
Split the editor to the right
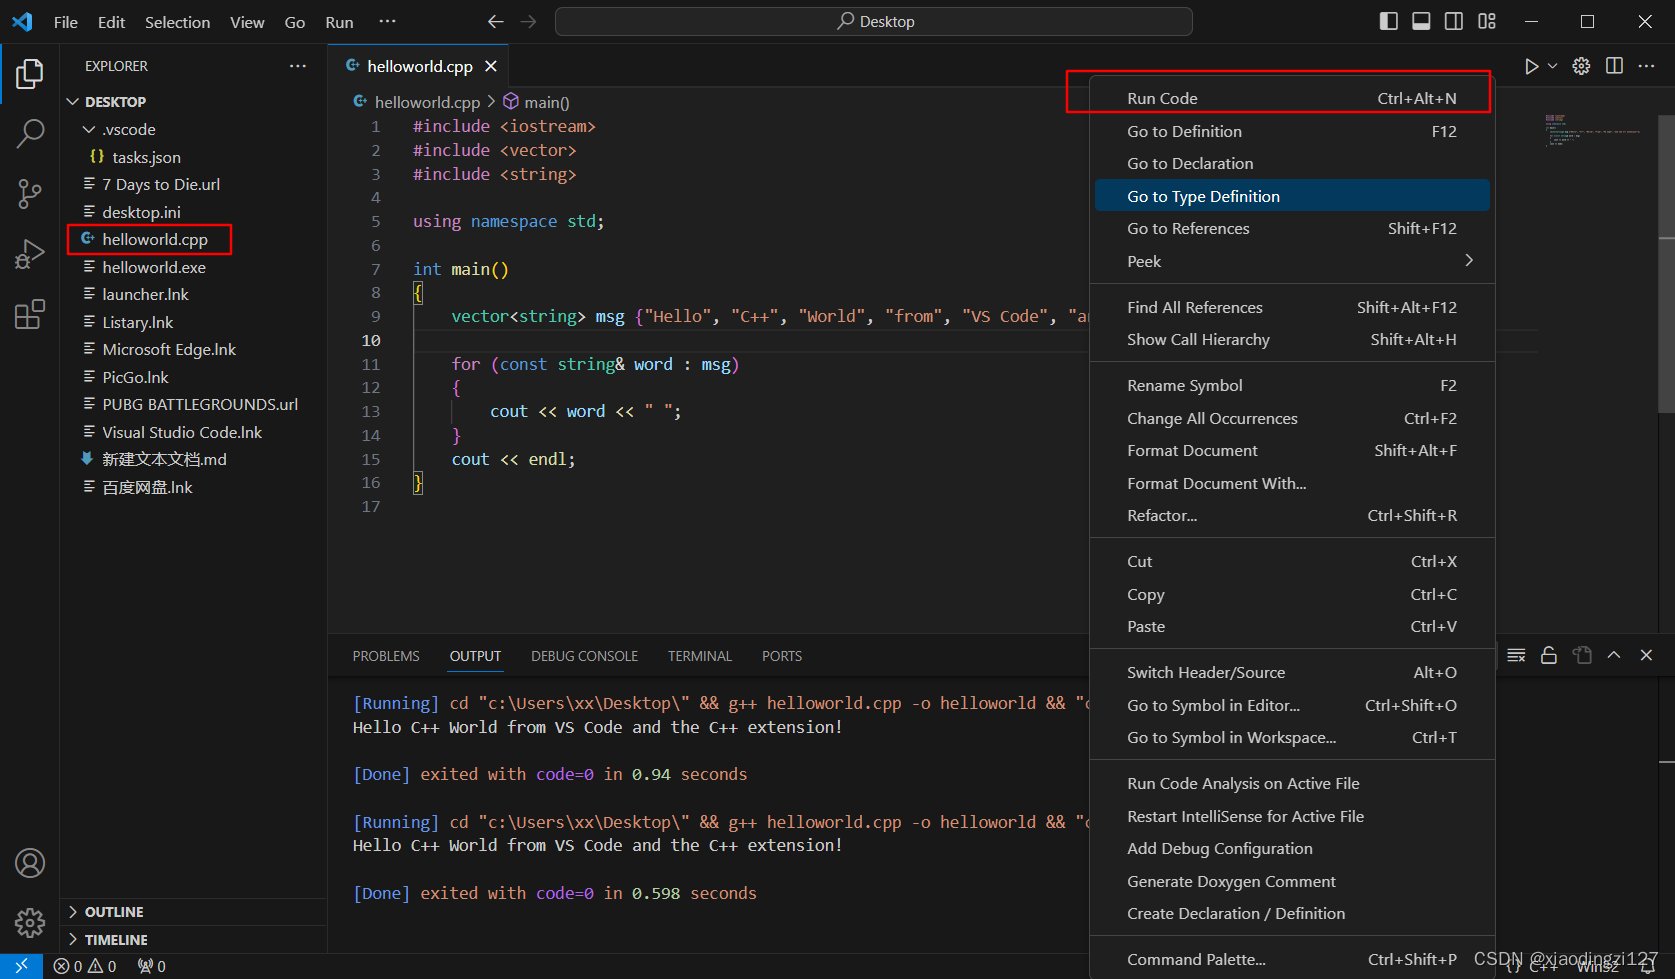[x=1614, y=66]
